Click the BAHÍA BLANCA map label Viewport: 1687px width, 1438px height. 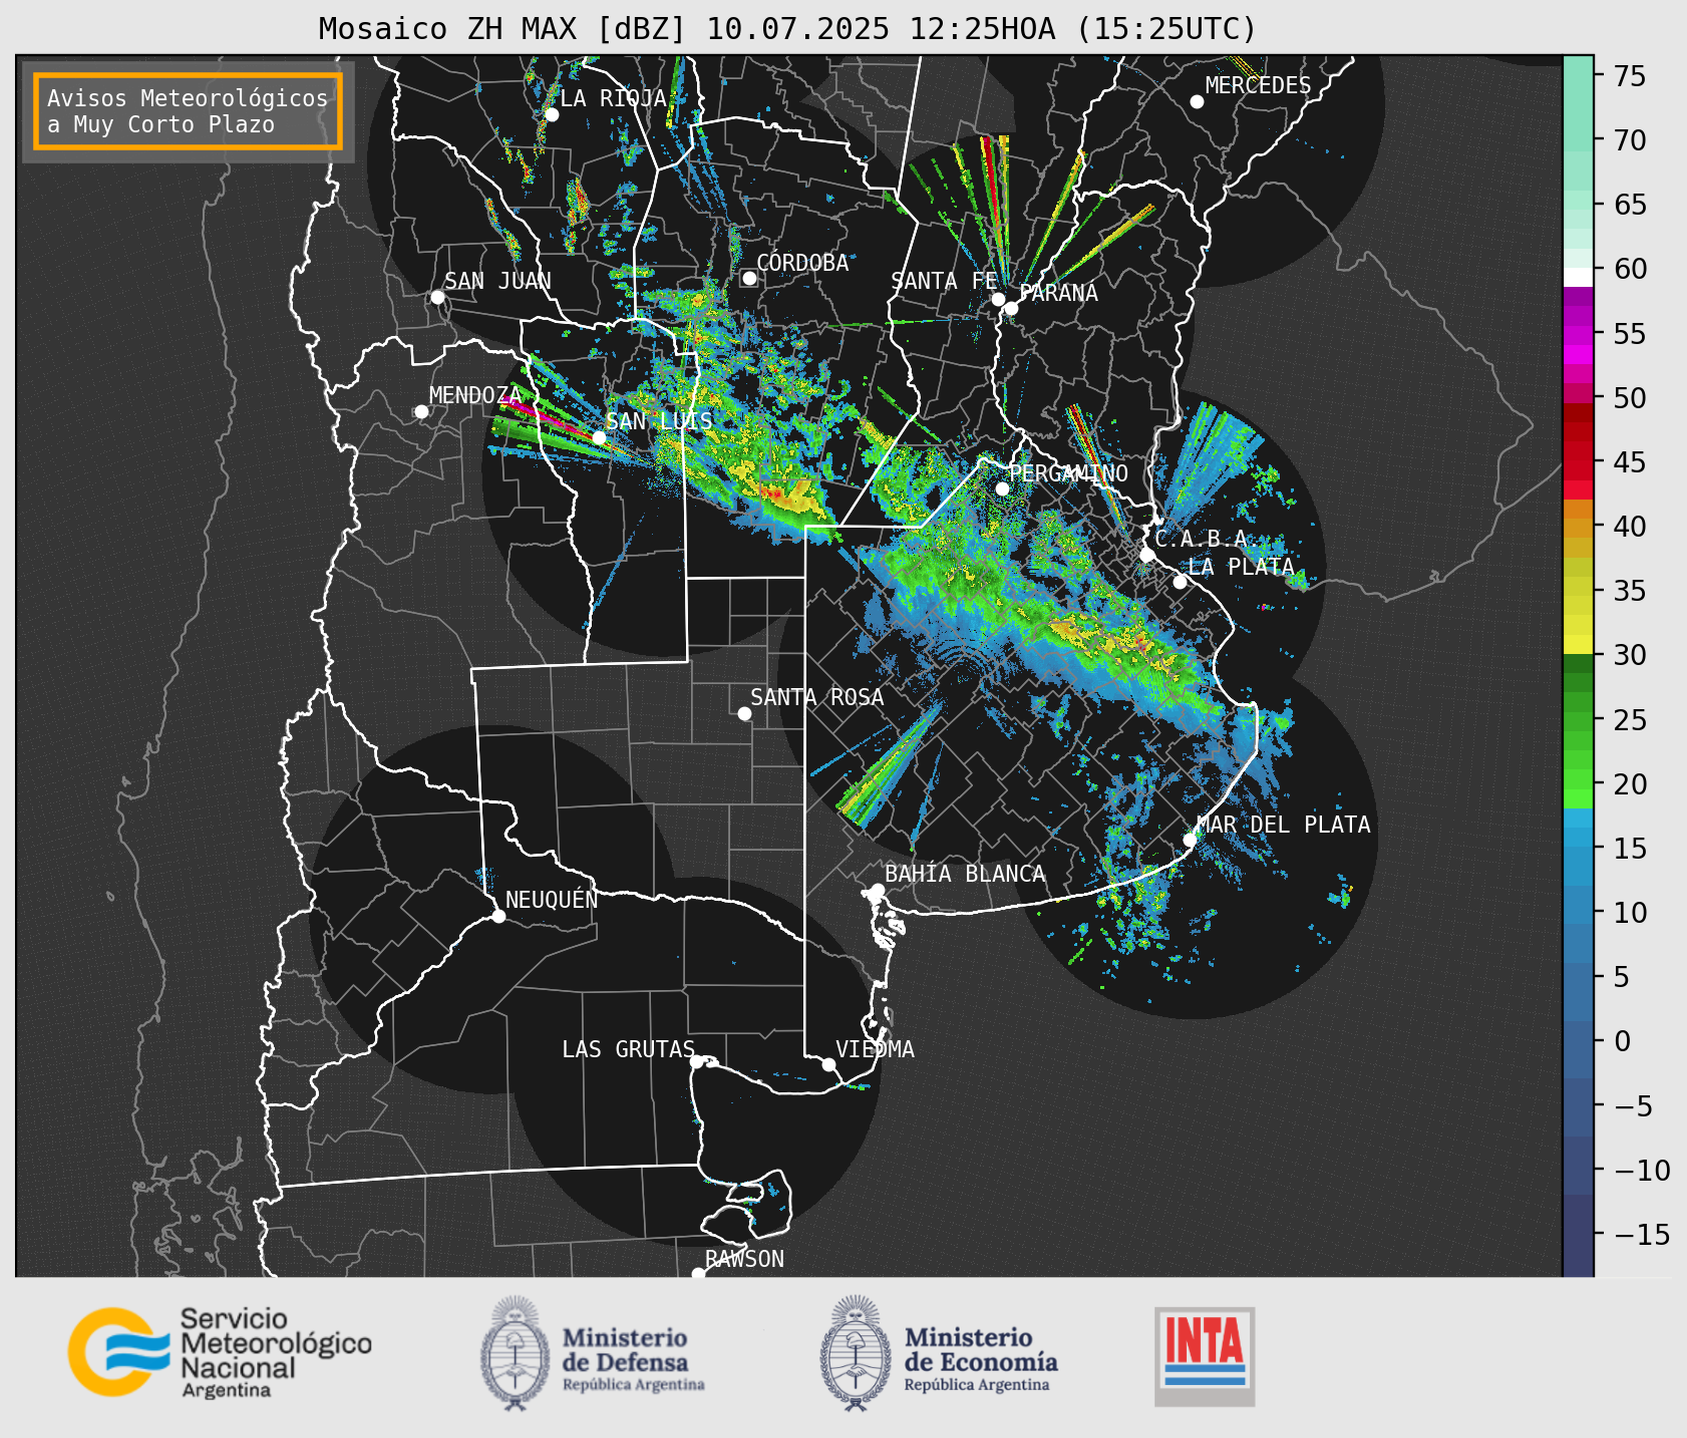tap(965, 873)
